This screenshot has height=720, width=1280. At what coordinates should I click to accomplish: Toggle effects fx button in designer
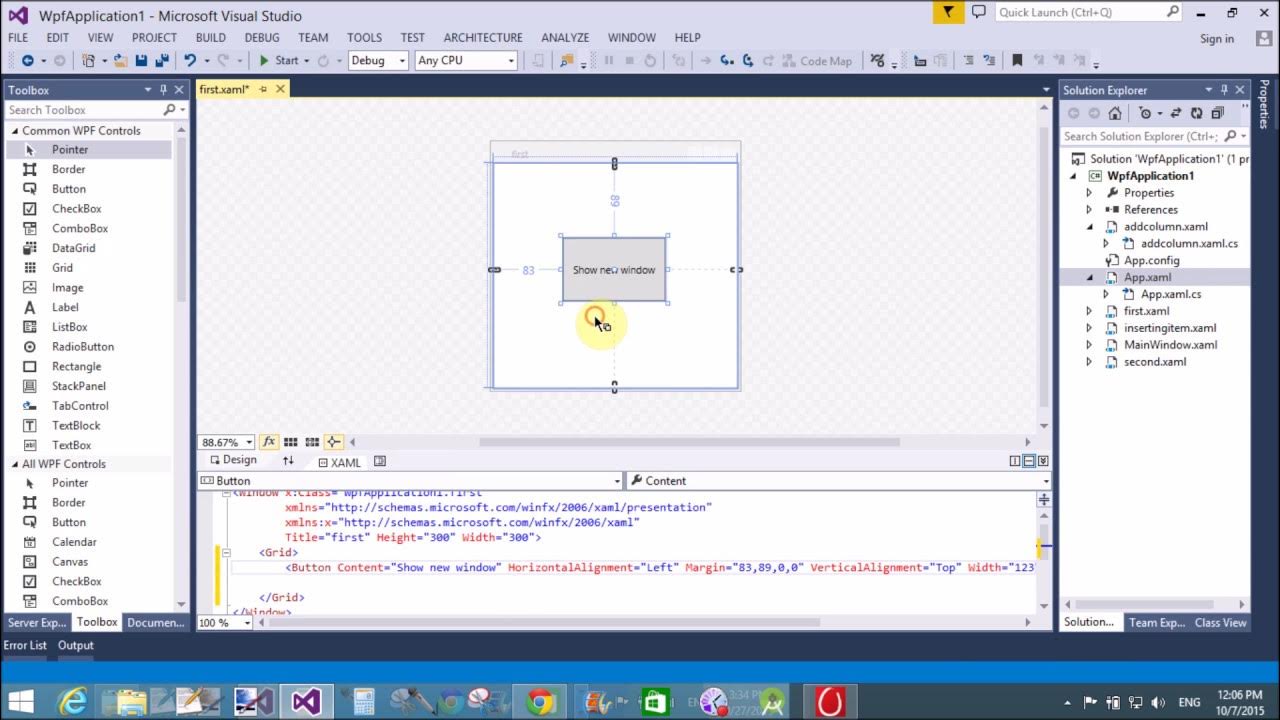pyautogui.click(x=269, y=442)
